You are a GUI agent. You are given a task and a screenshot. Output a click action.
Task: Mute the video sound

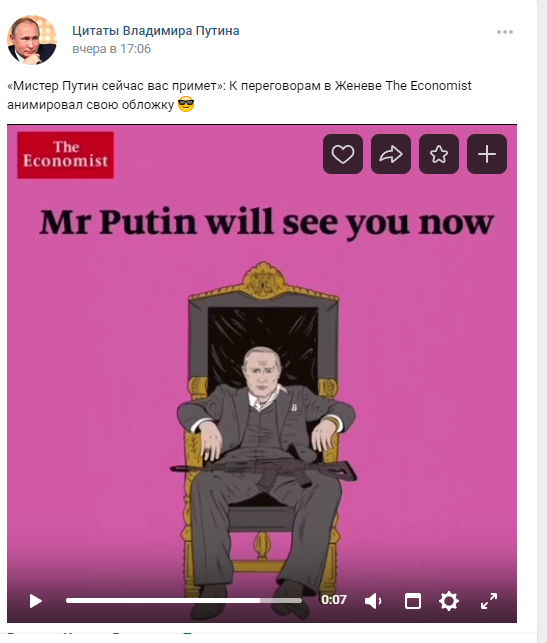(373, 601)
